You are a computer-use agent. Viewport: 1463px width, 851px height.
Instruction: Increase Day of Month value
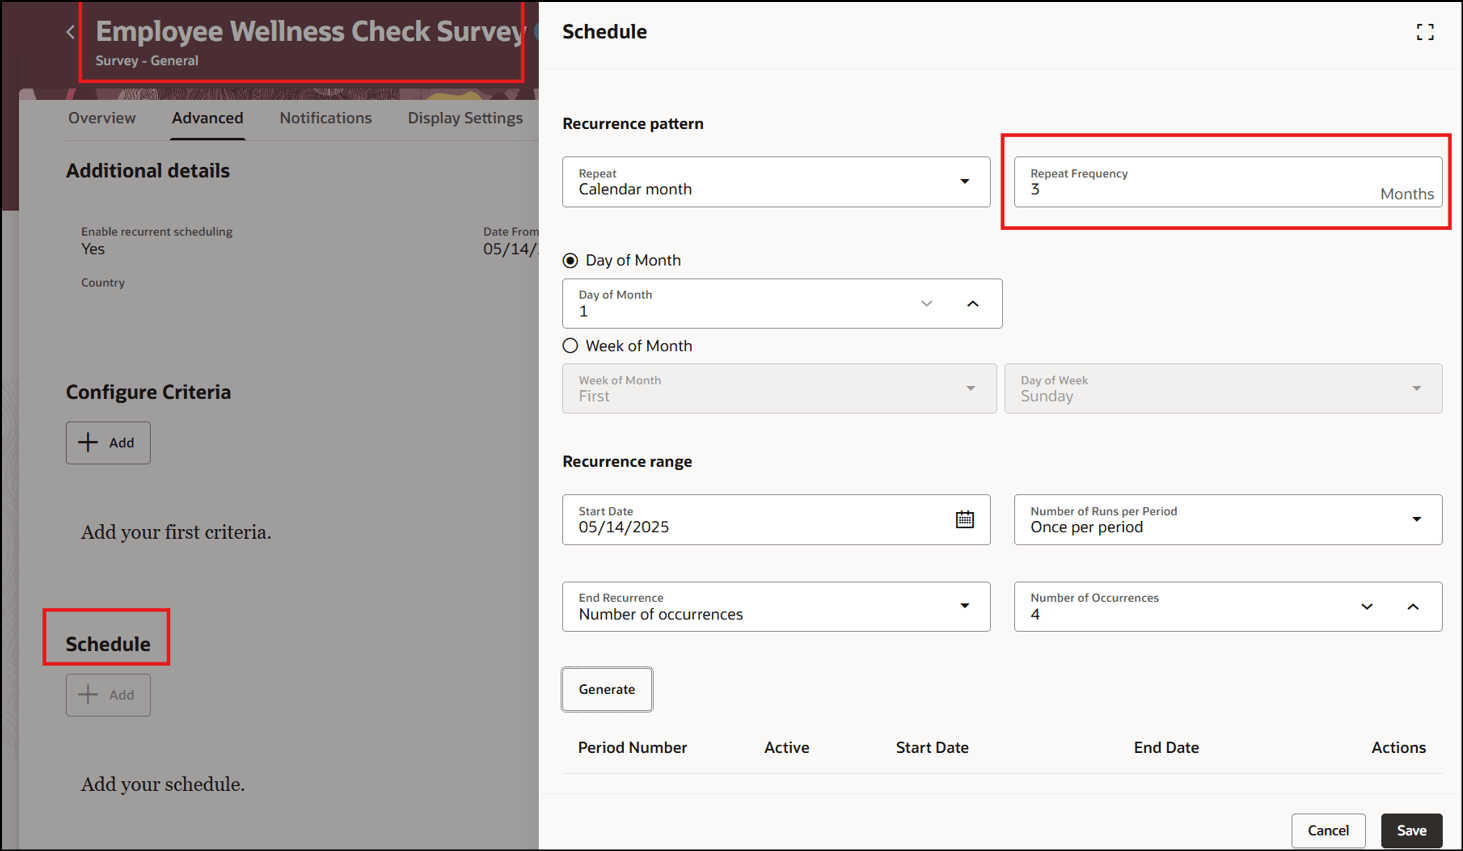[x=972, y=303]
